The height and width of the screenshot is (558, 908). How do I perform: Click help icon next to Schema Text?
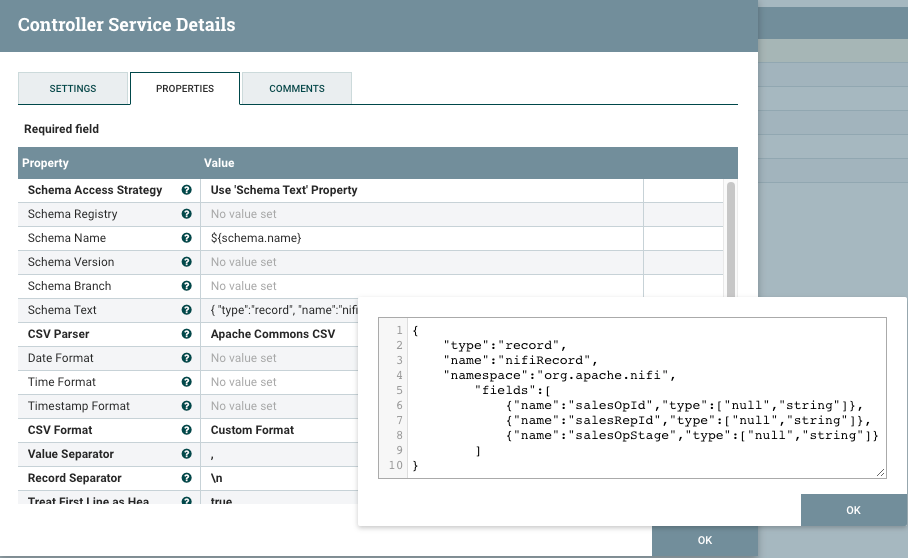187,310
